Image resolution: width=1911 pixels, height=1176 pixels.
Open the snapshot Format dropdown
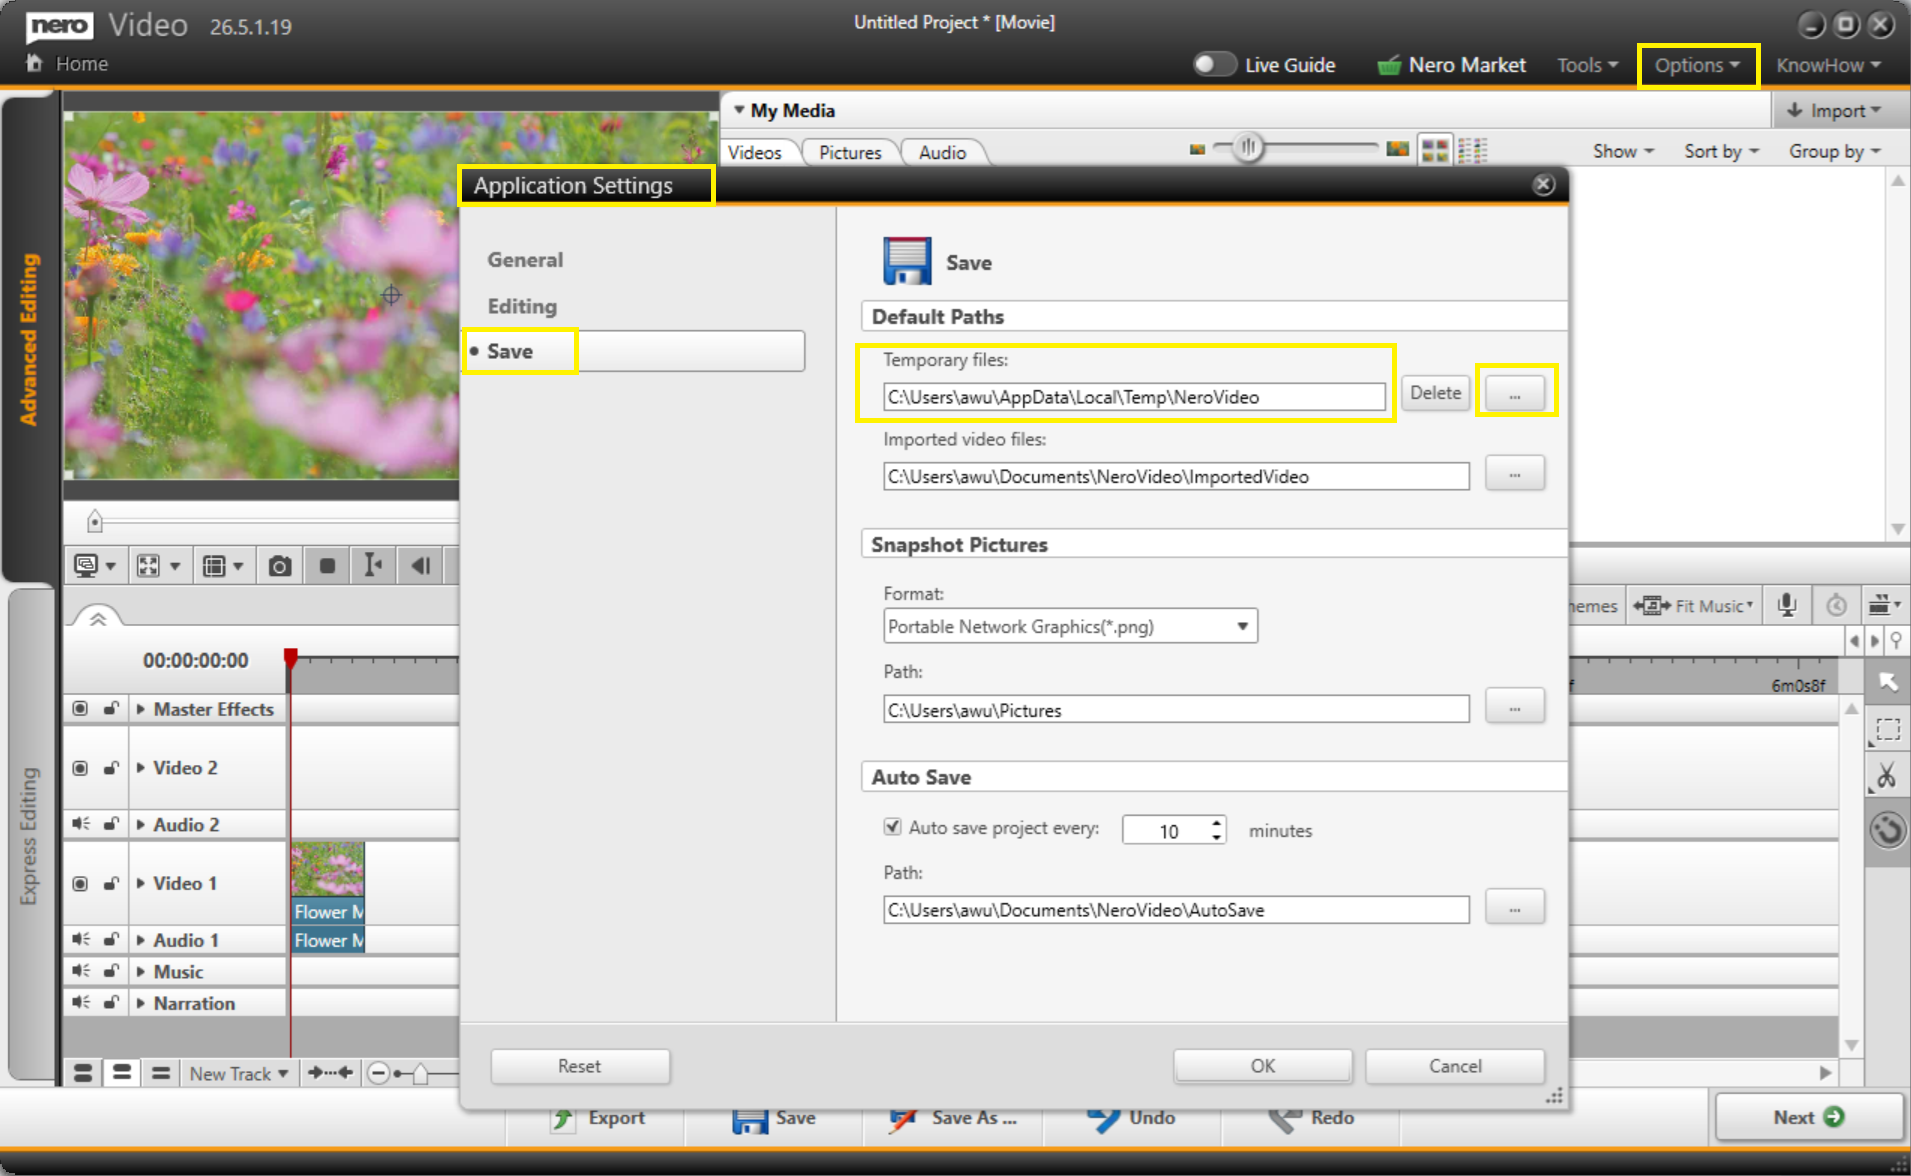coord(1070,627)
